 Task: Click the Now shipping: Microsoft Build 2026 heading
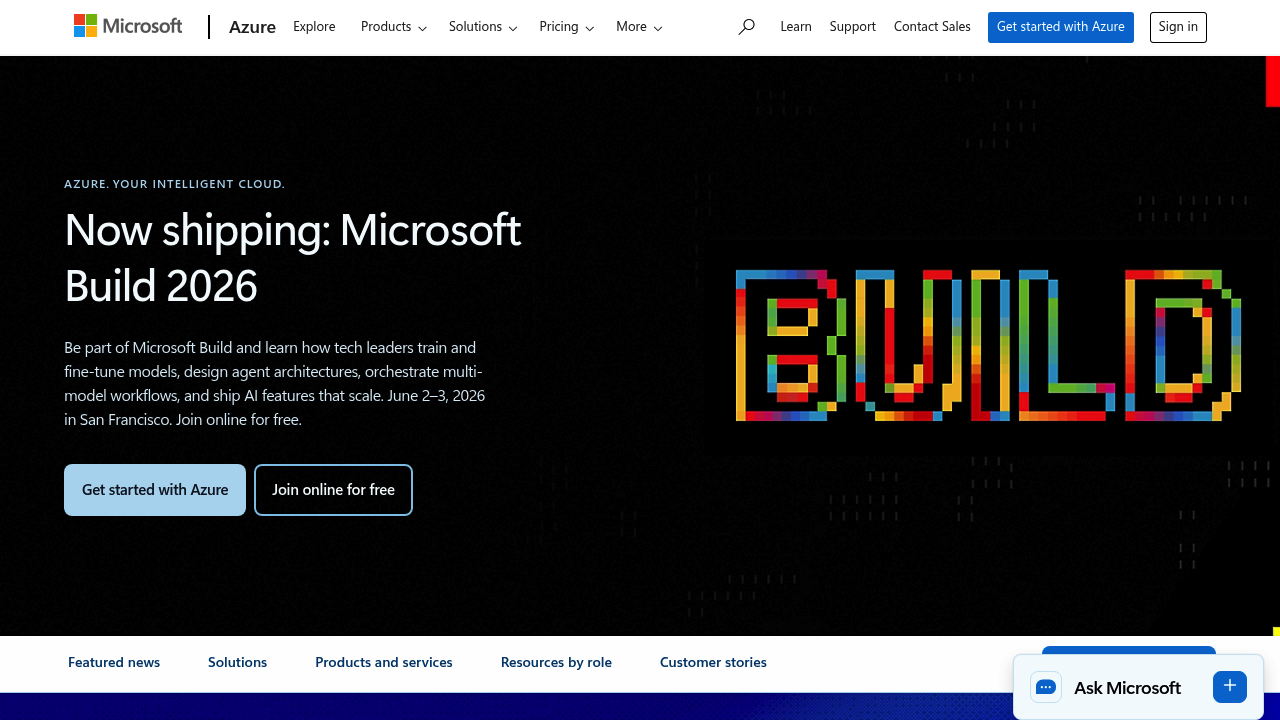coord(293,258)
